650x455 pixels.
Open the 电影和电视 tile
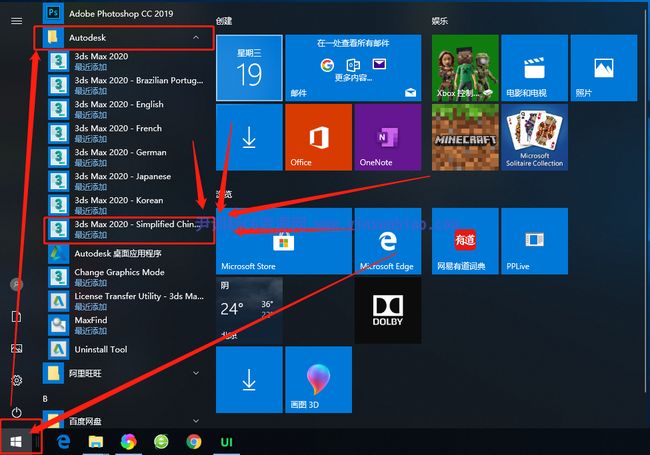[x=534, y=68]
